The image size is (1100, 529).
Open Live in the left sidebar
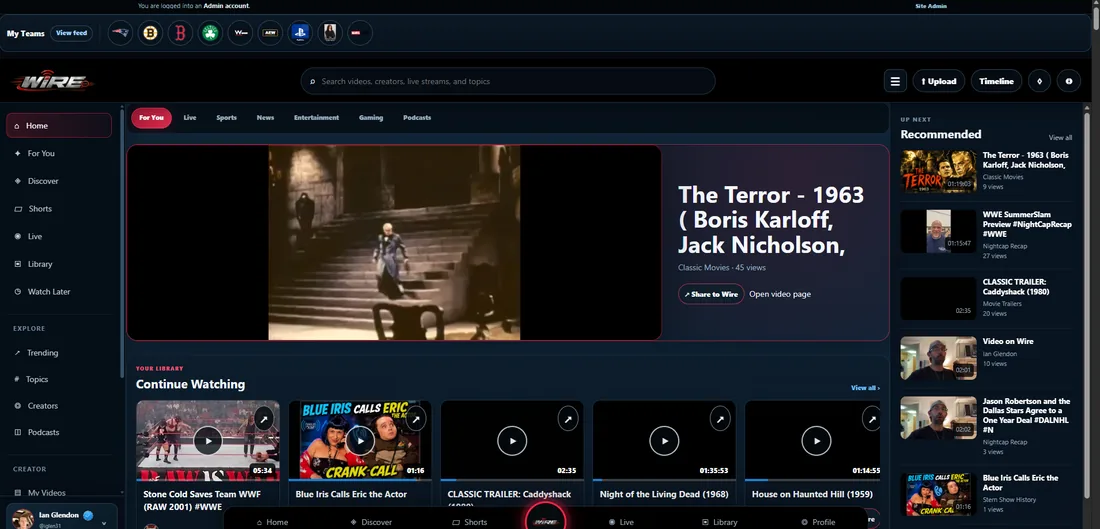point(59,236)
